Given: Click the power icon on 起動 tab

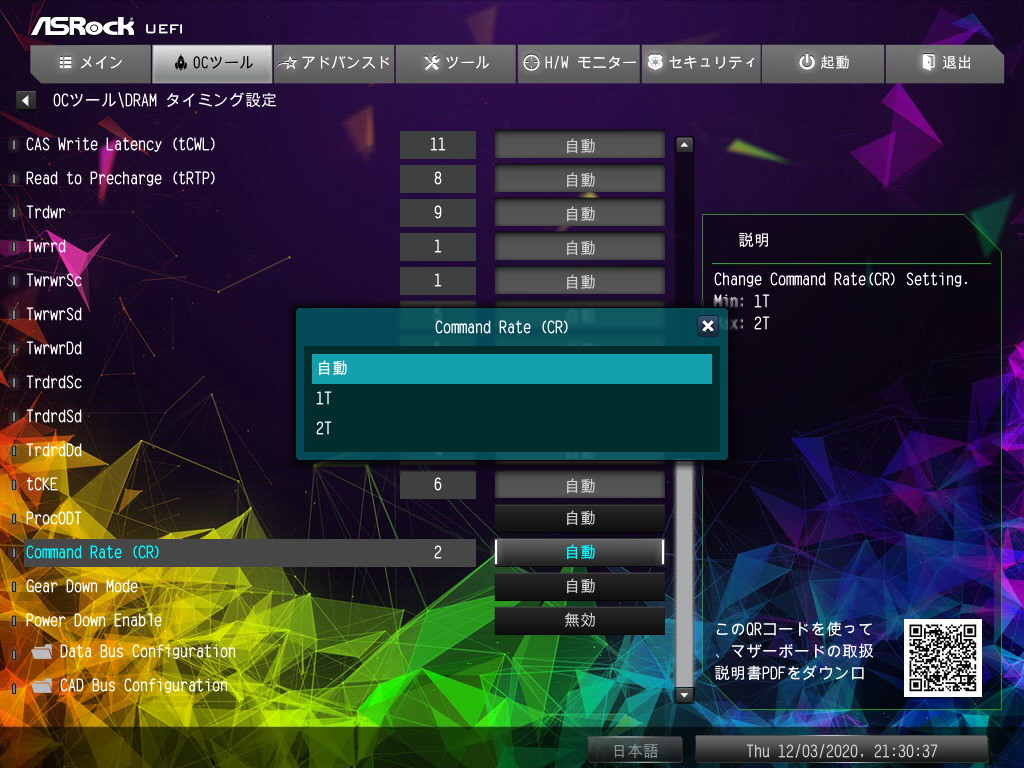Looking at the screenshot, I should [807, 62].
